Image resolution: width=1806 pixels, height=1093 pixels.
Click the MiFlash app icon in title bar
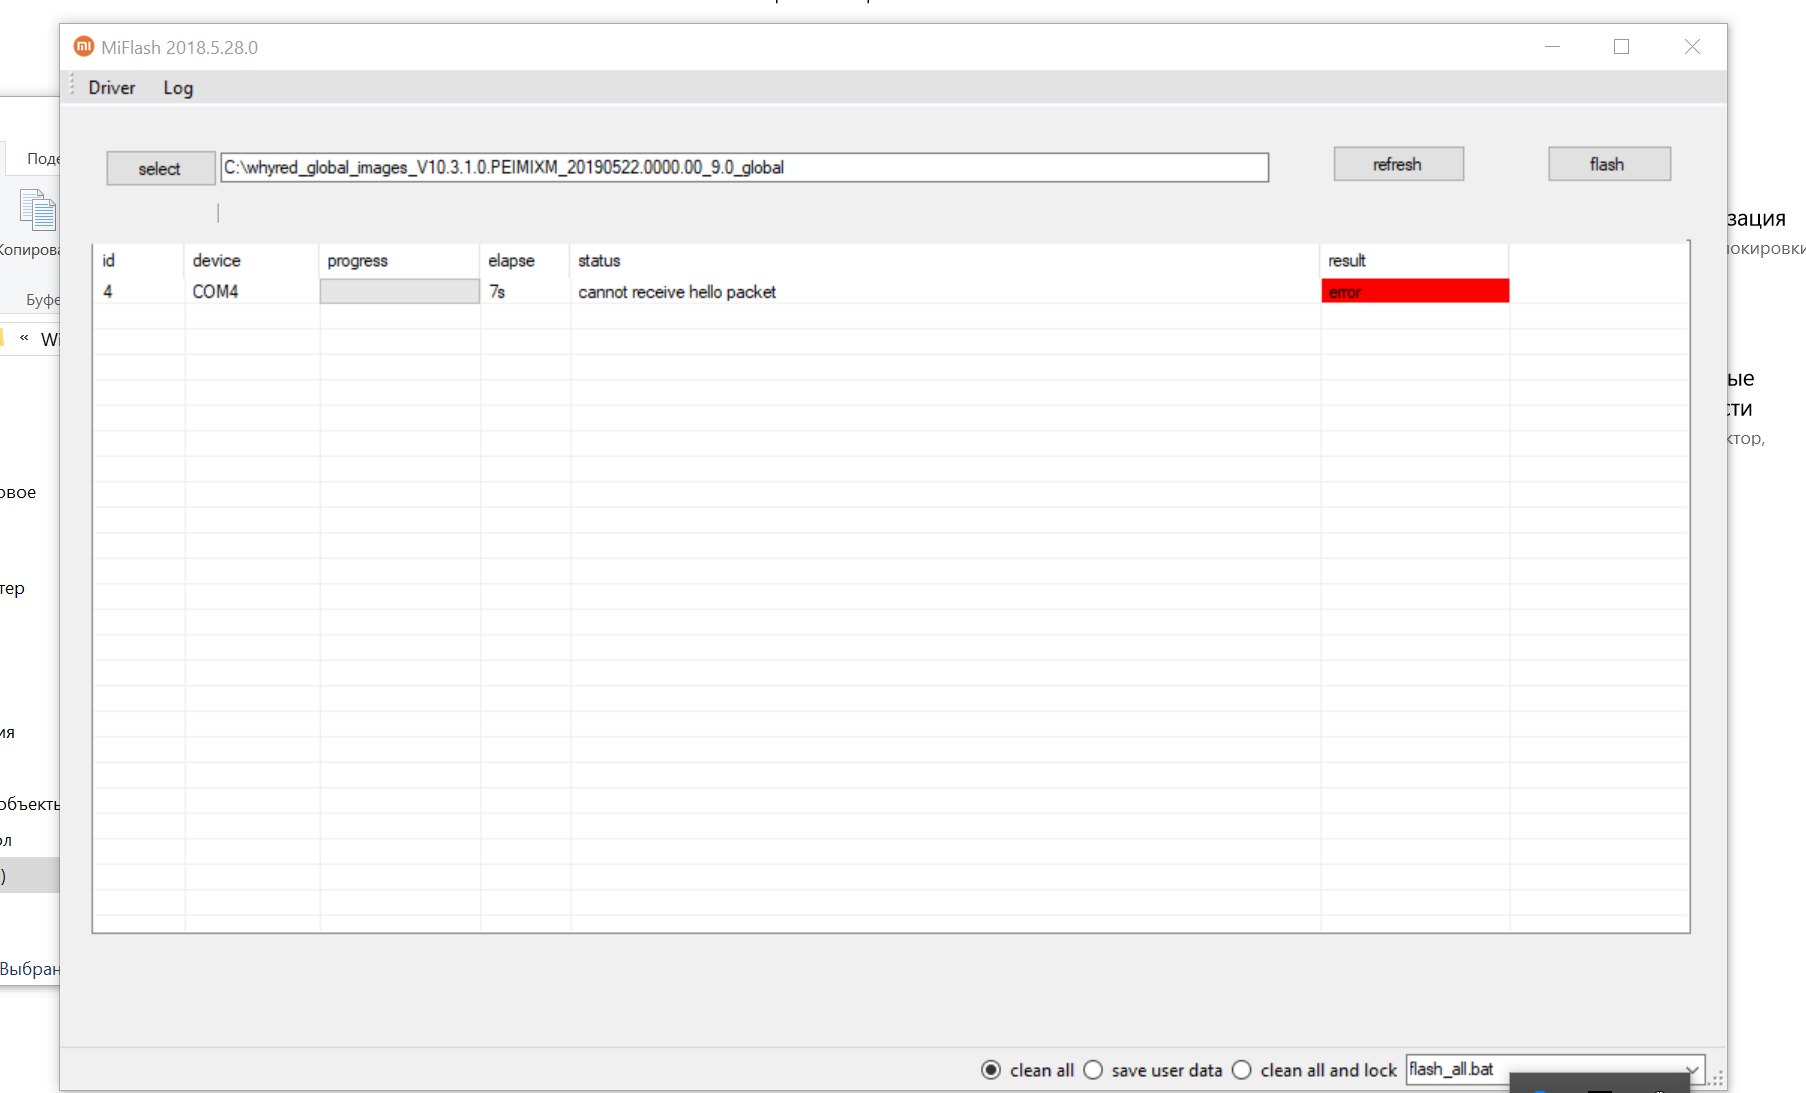coord(84,46)
